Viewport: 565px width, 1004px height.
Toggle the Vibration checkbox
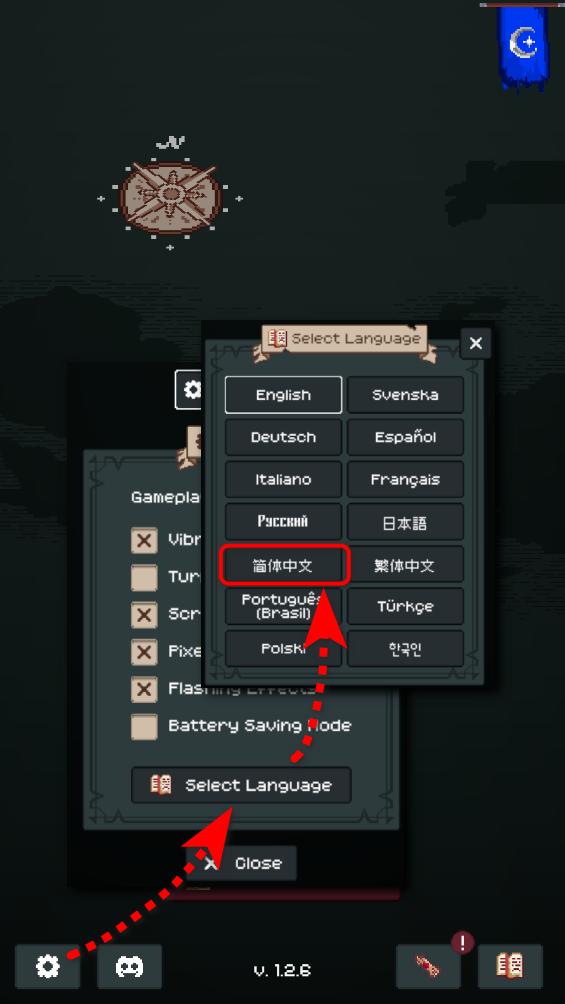click(144, 540)
